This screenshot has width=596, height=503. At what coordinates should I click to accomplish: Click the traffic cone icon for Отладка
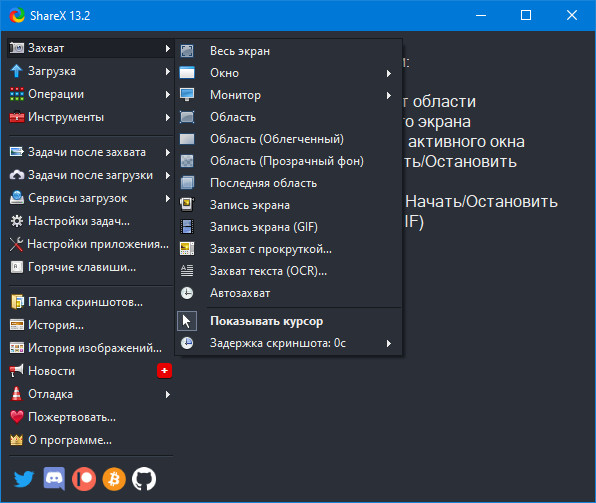point(16,394)
